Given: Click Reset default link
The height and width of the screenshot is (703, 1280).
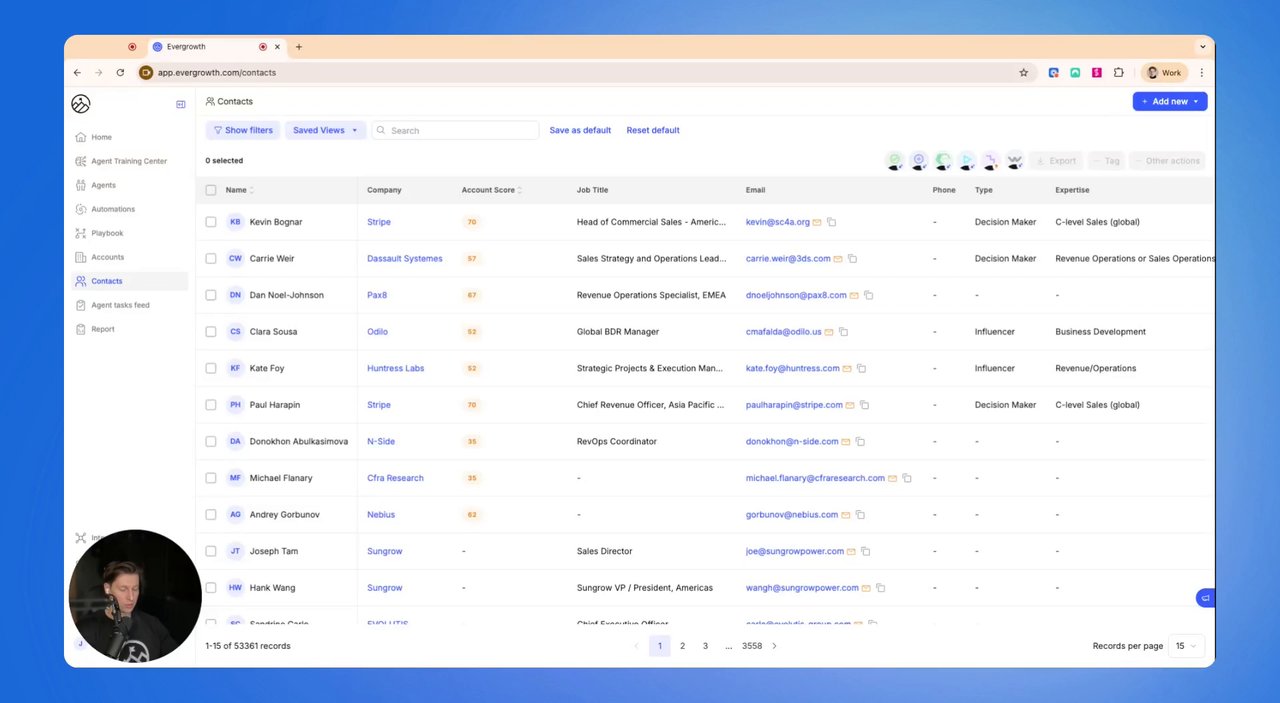Looking at the screenshot, I should tap(653, 130).
